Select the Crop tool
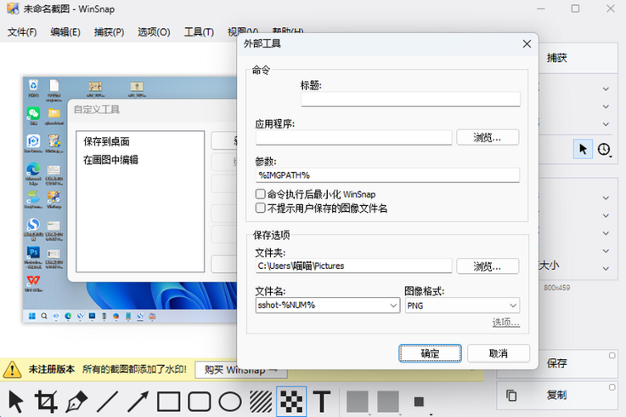 [46, 402]
